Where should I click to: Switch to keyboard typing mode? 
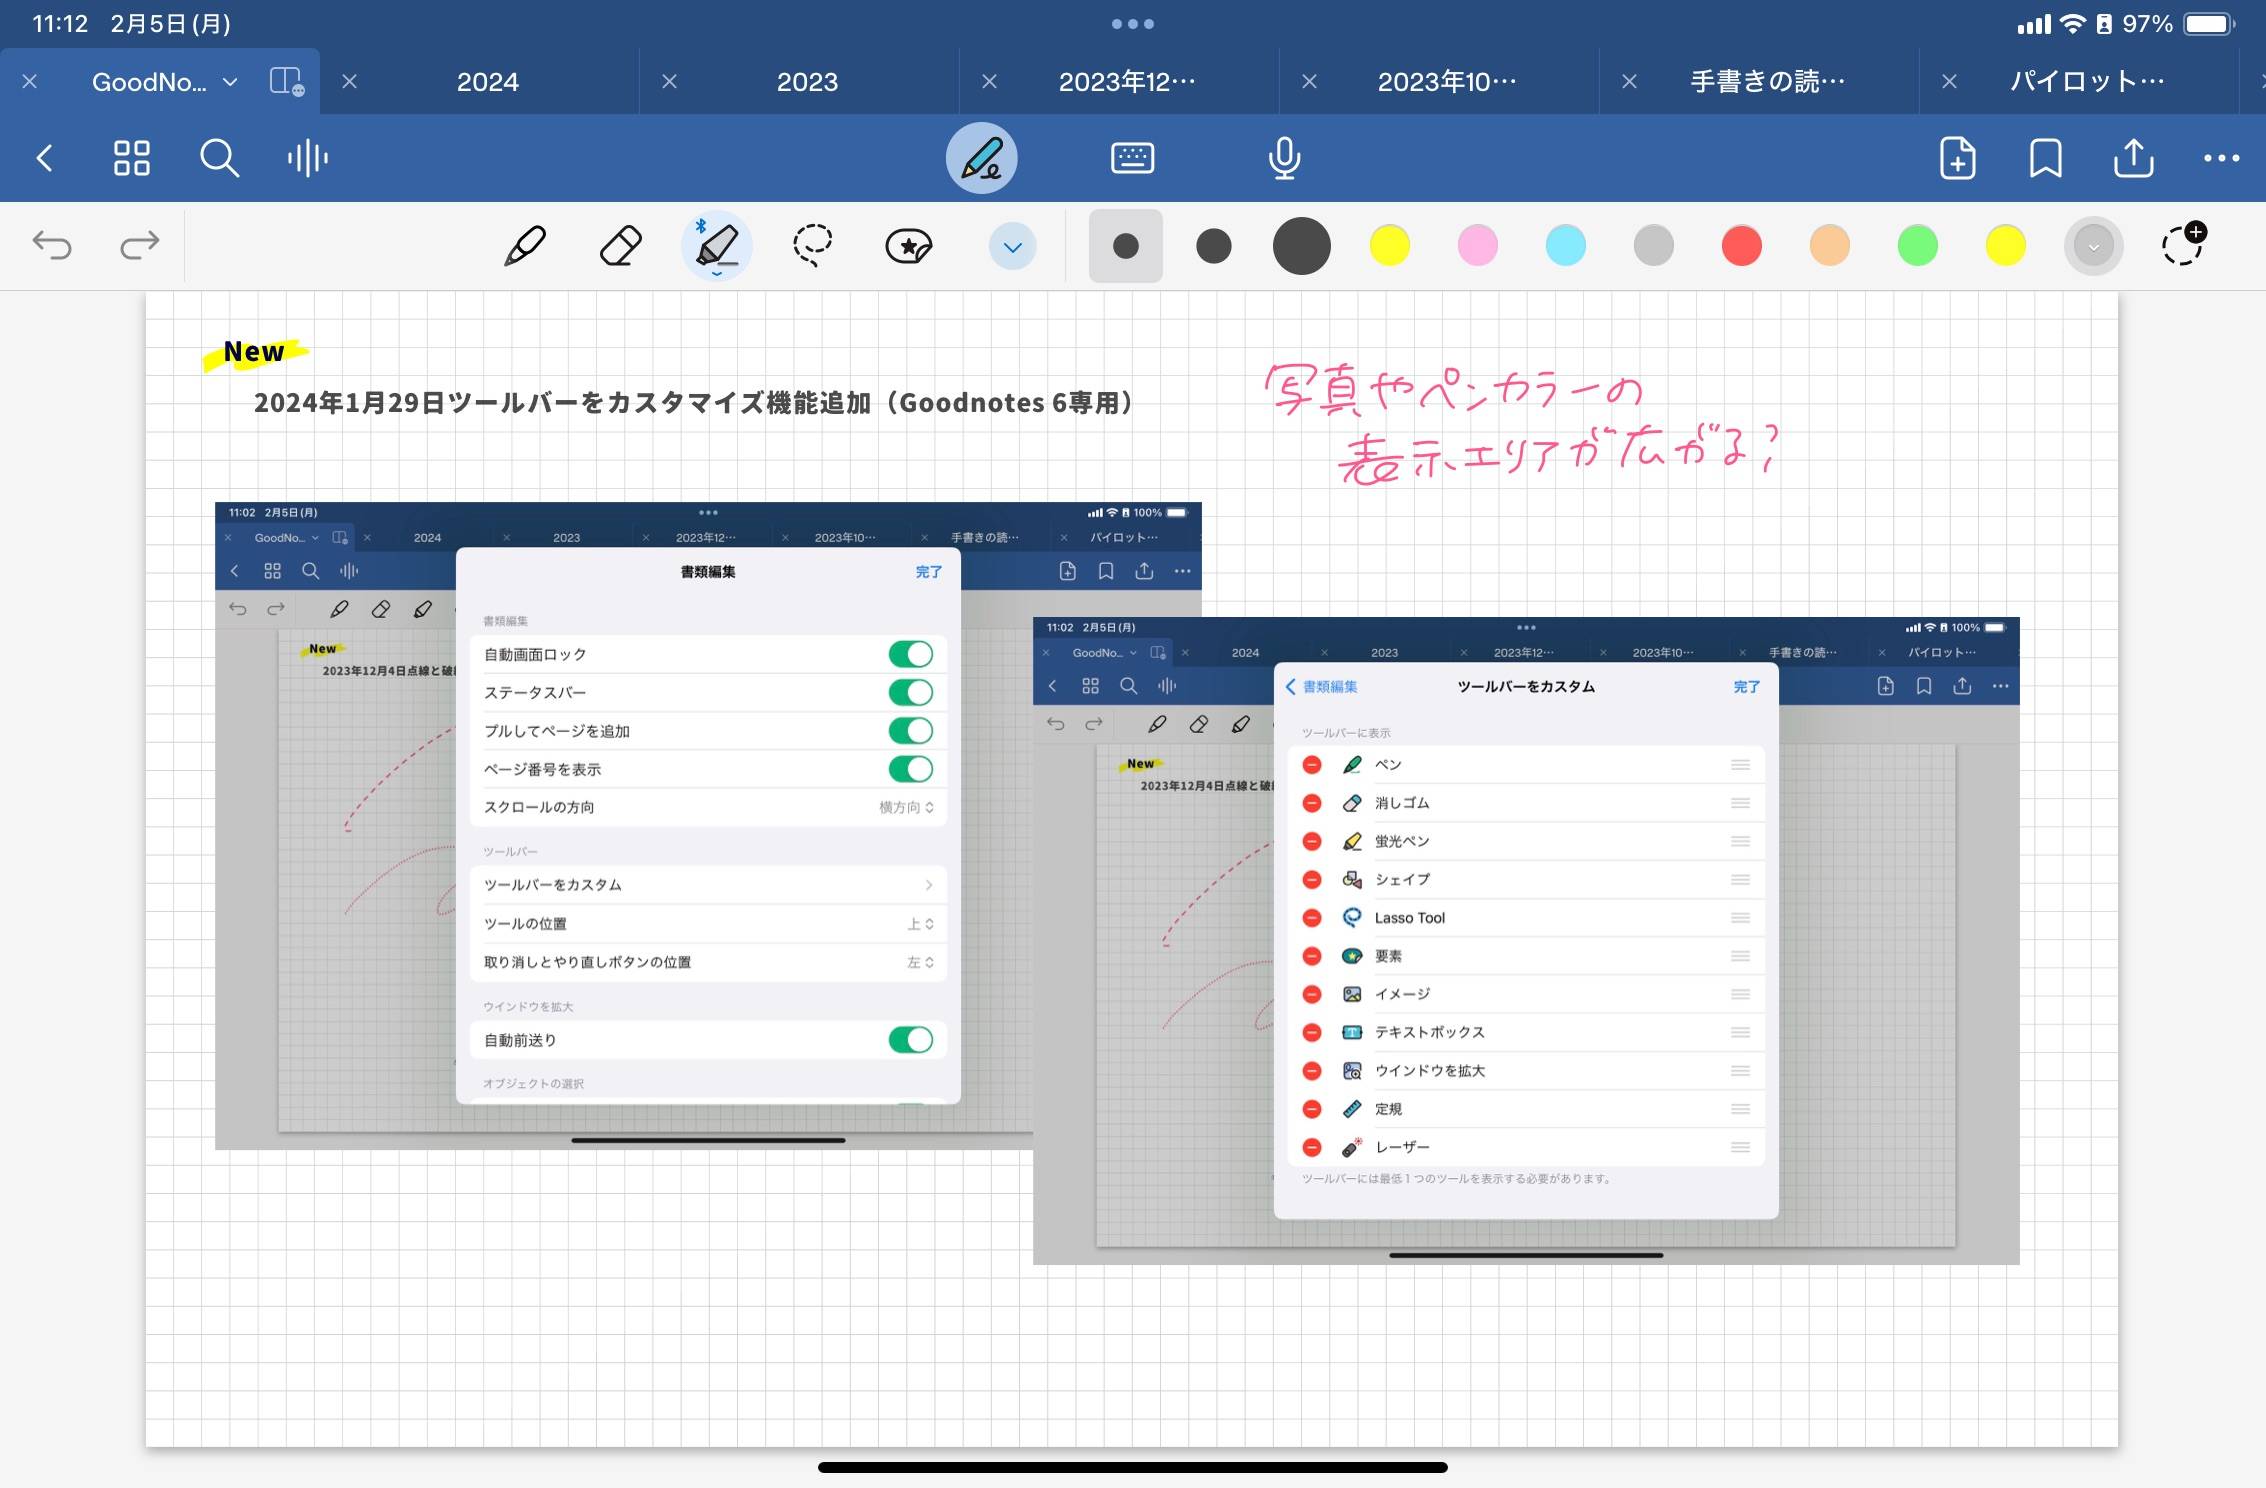click(1132, 158)
